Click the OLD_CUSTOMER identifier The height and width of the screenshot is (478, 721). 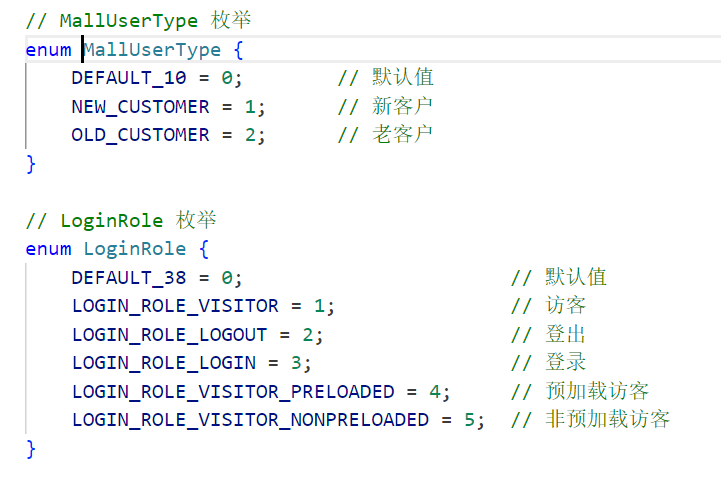[140, 135]
